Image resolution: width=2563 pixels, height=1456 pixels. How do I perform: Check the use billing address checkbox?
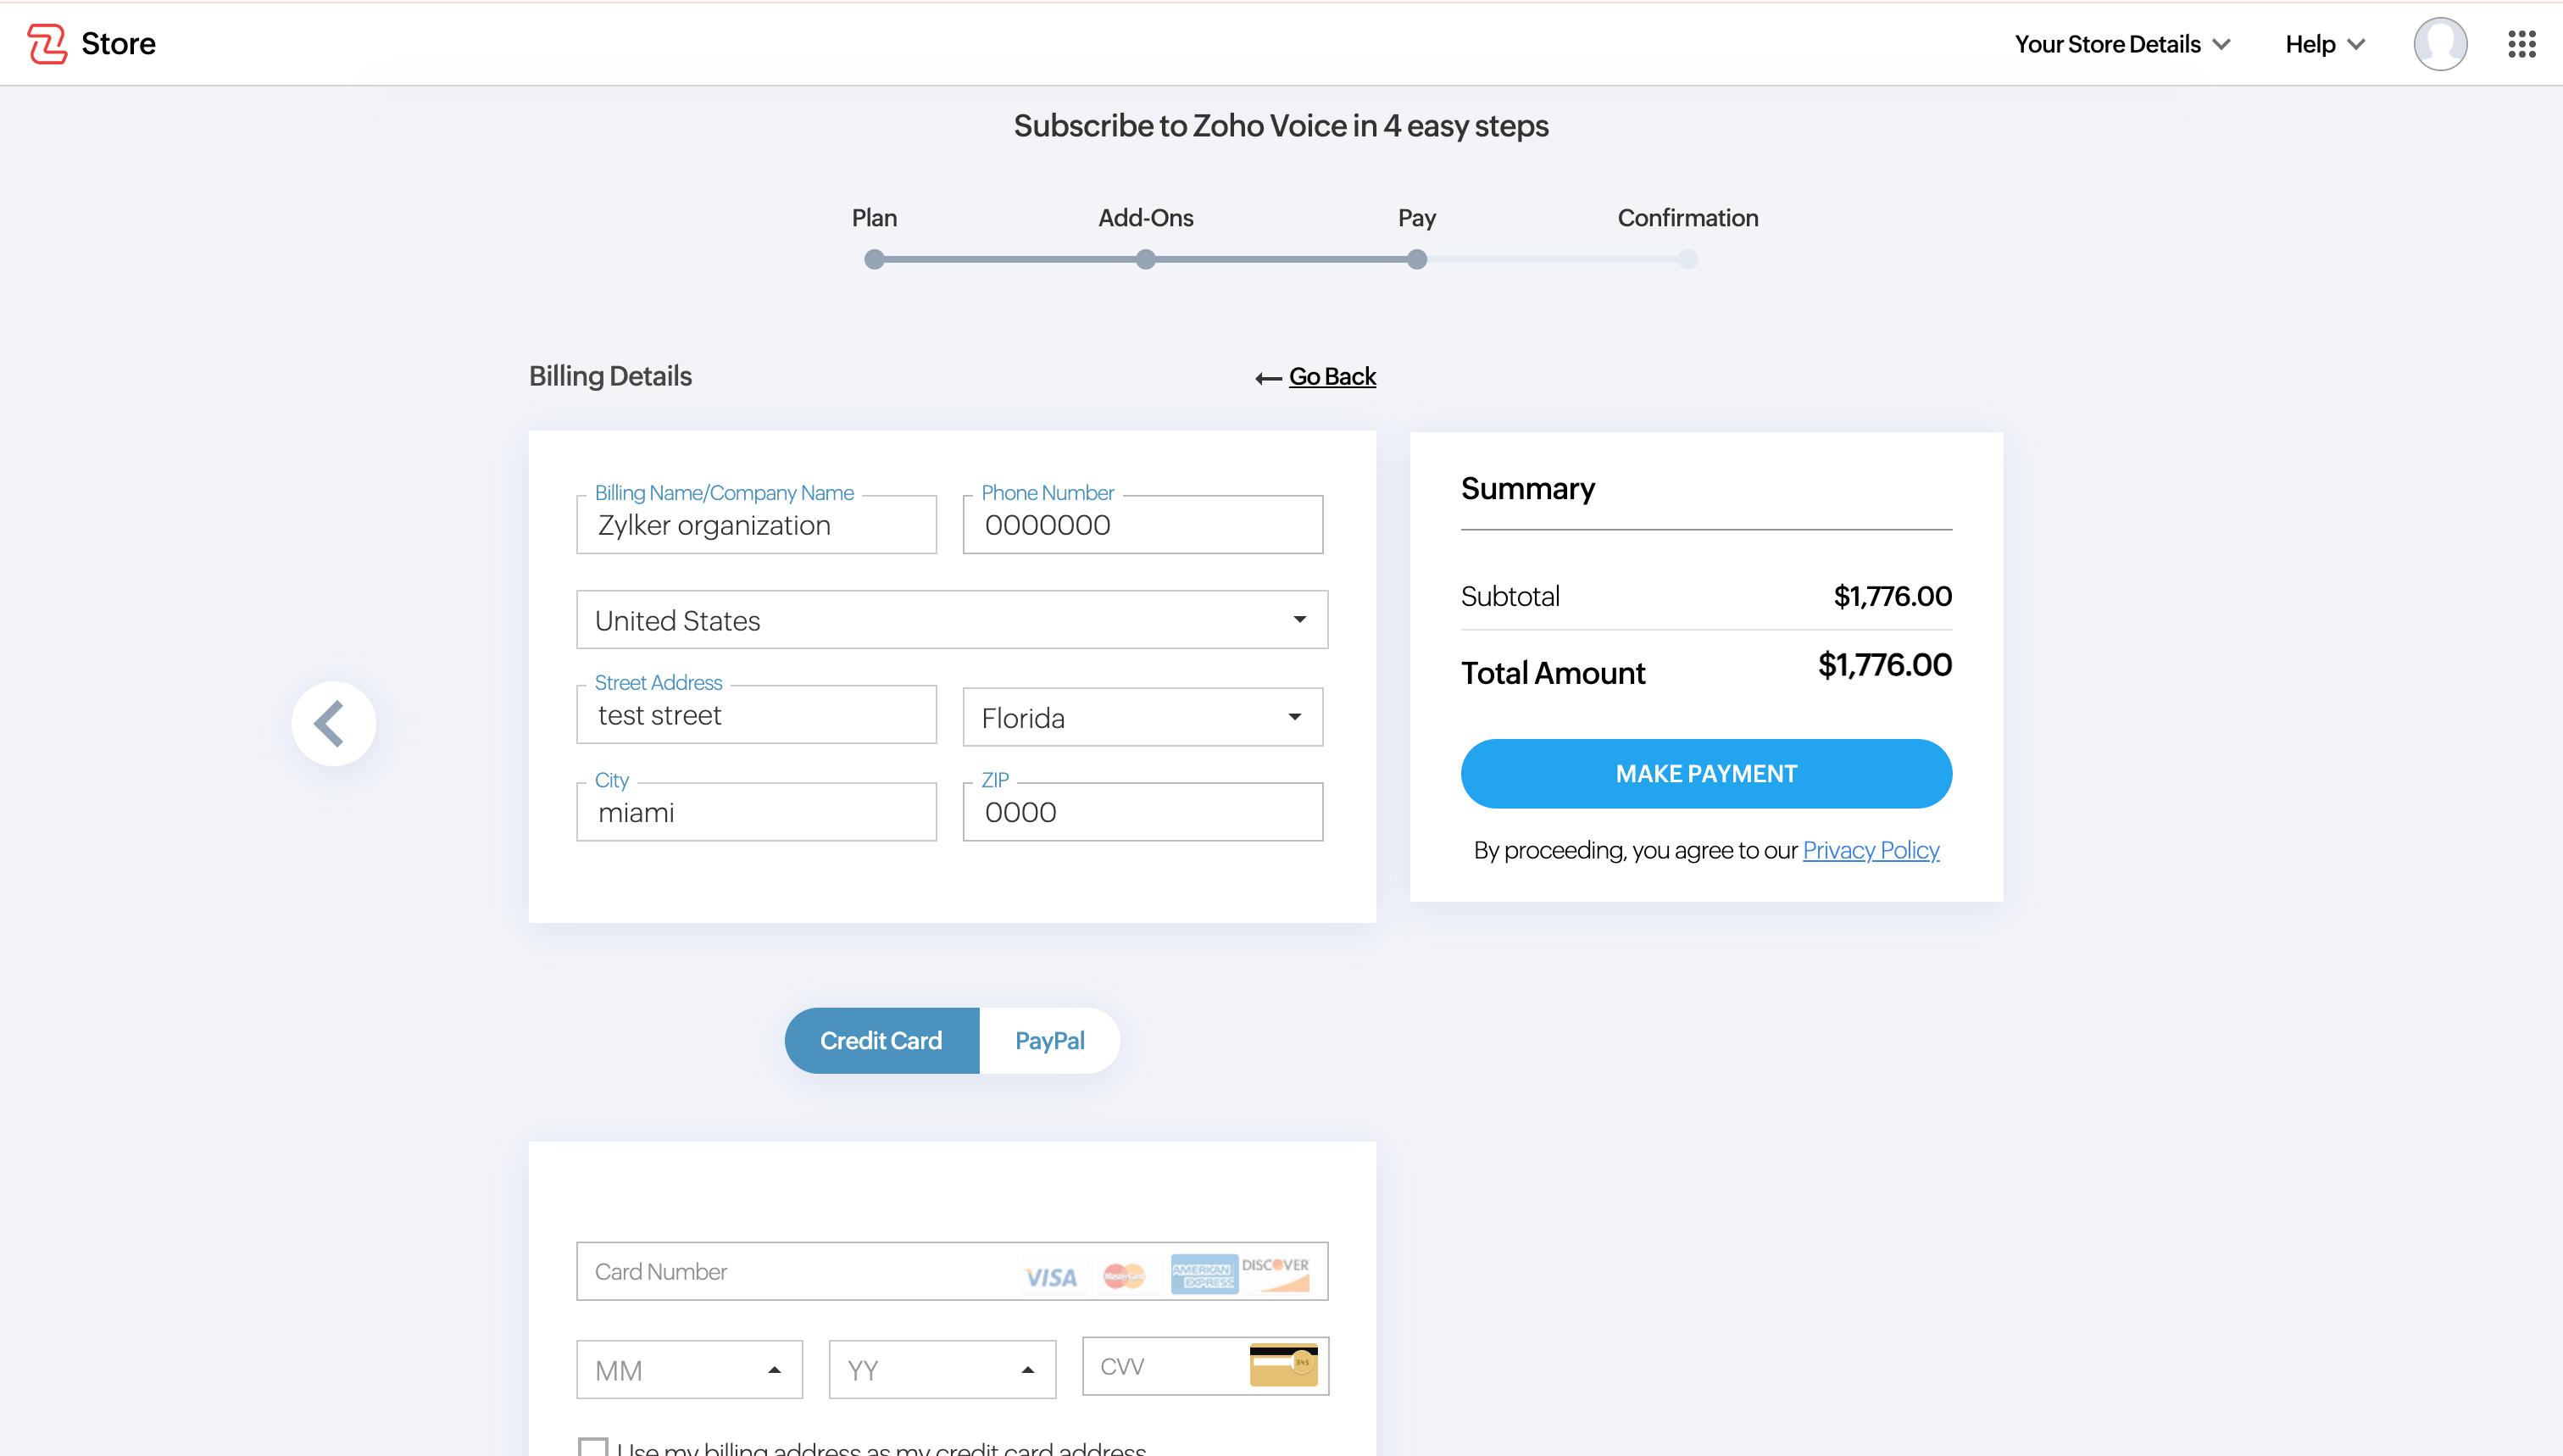pos(593,1447)
